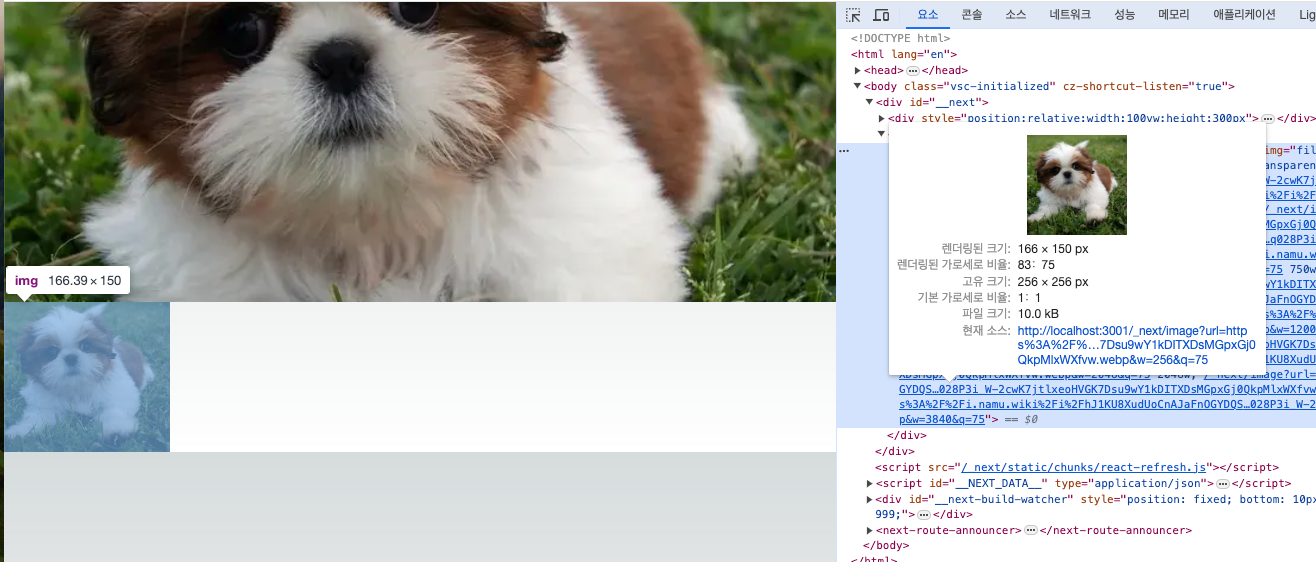This screenshot has width=1316, height=562.
Task: Switch to the 콘솔 tab
Action: (971, 15)
